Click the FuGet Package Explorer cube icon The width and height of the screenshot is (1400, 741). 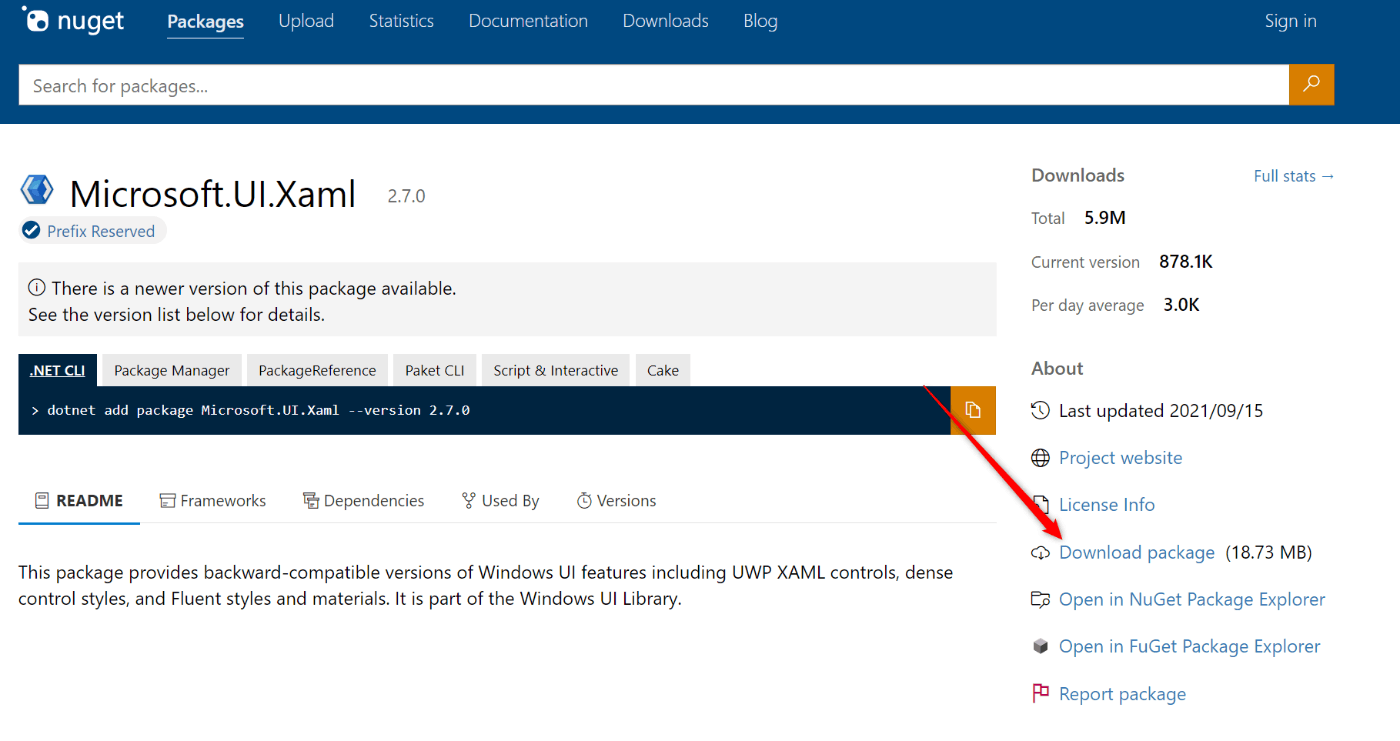1041,647
